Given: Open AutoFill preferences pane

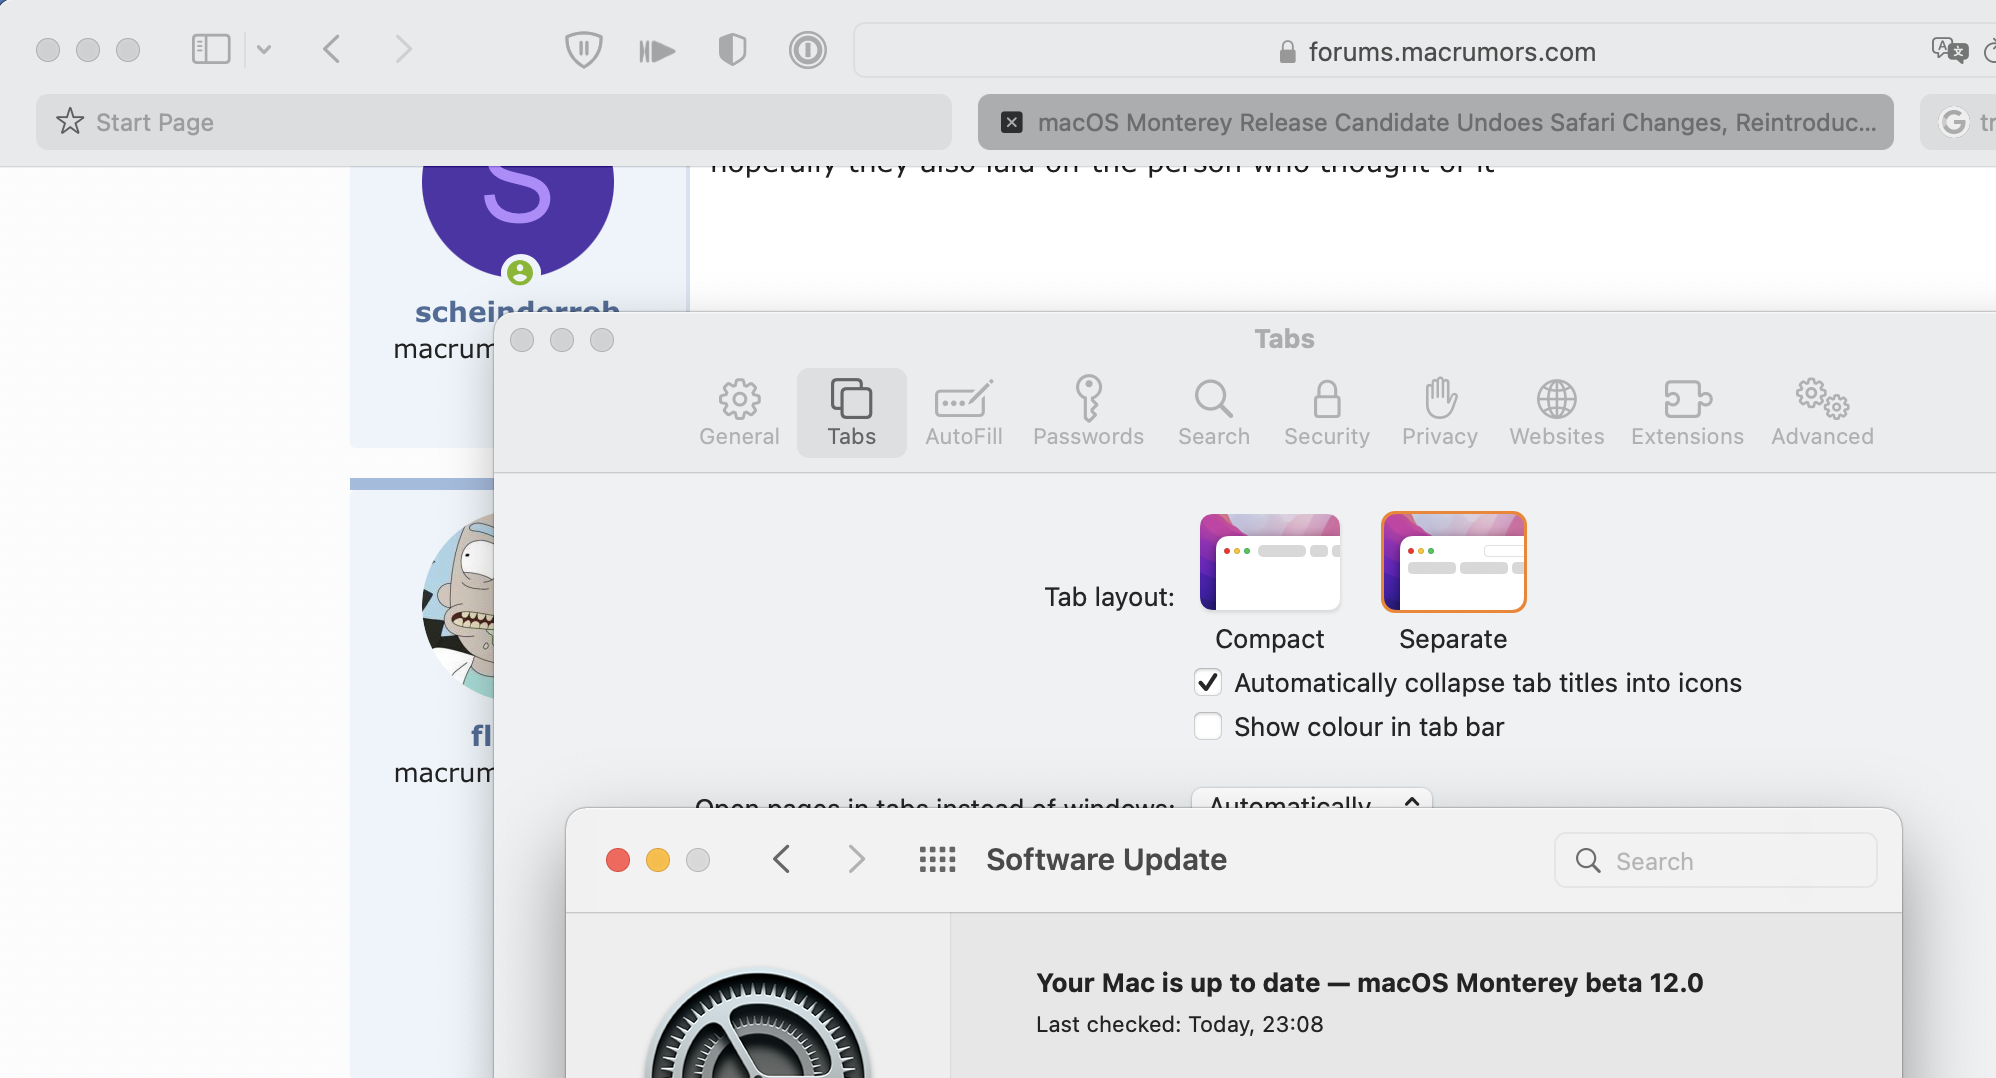Looking at the screenshot, I should 964,413.
